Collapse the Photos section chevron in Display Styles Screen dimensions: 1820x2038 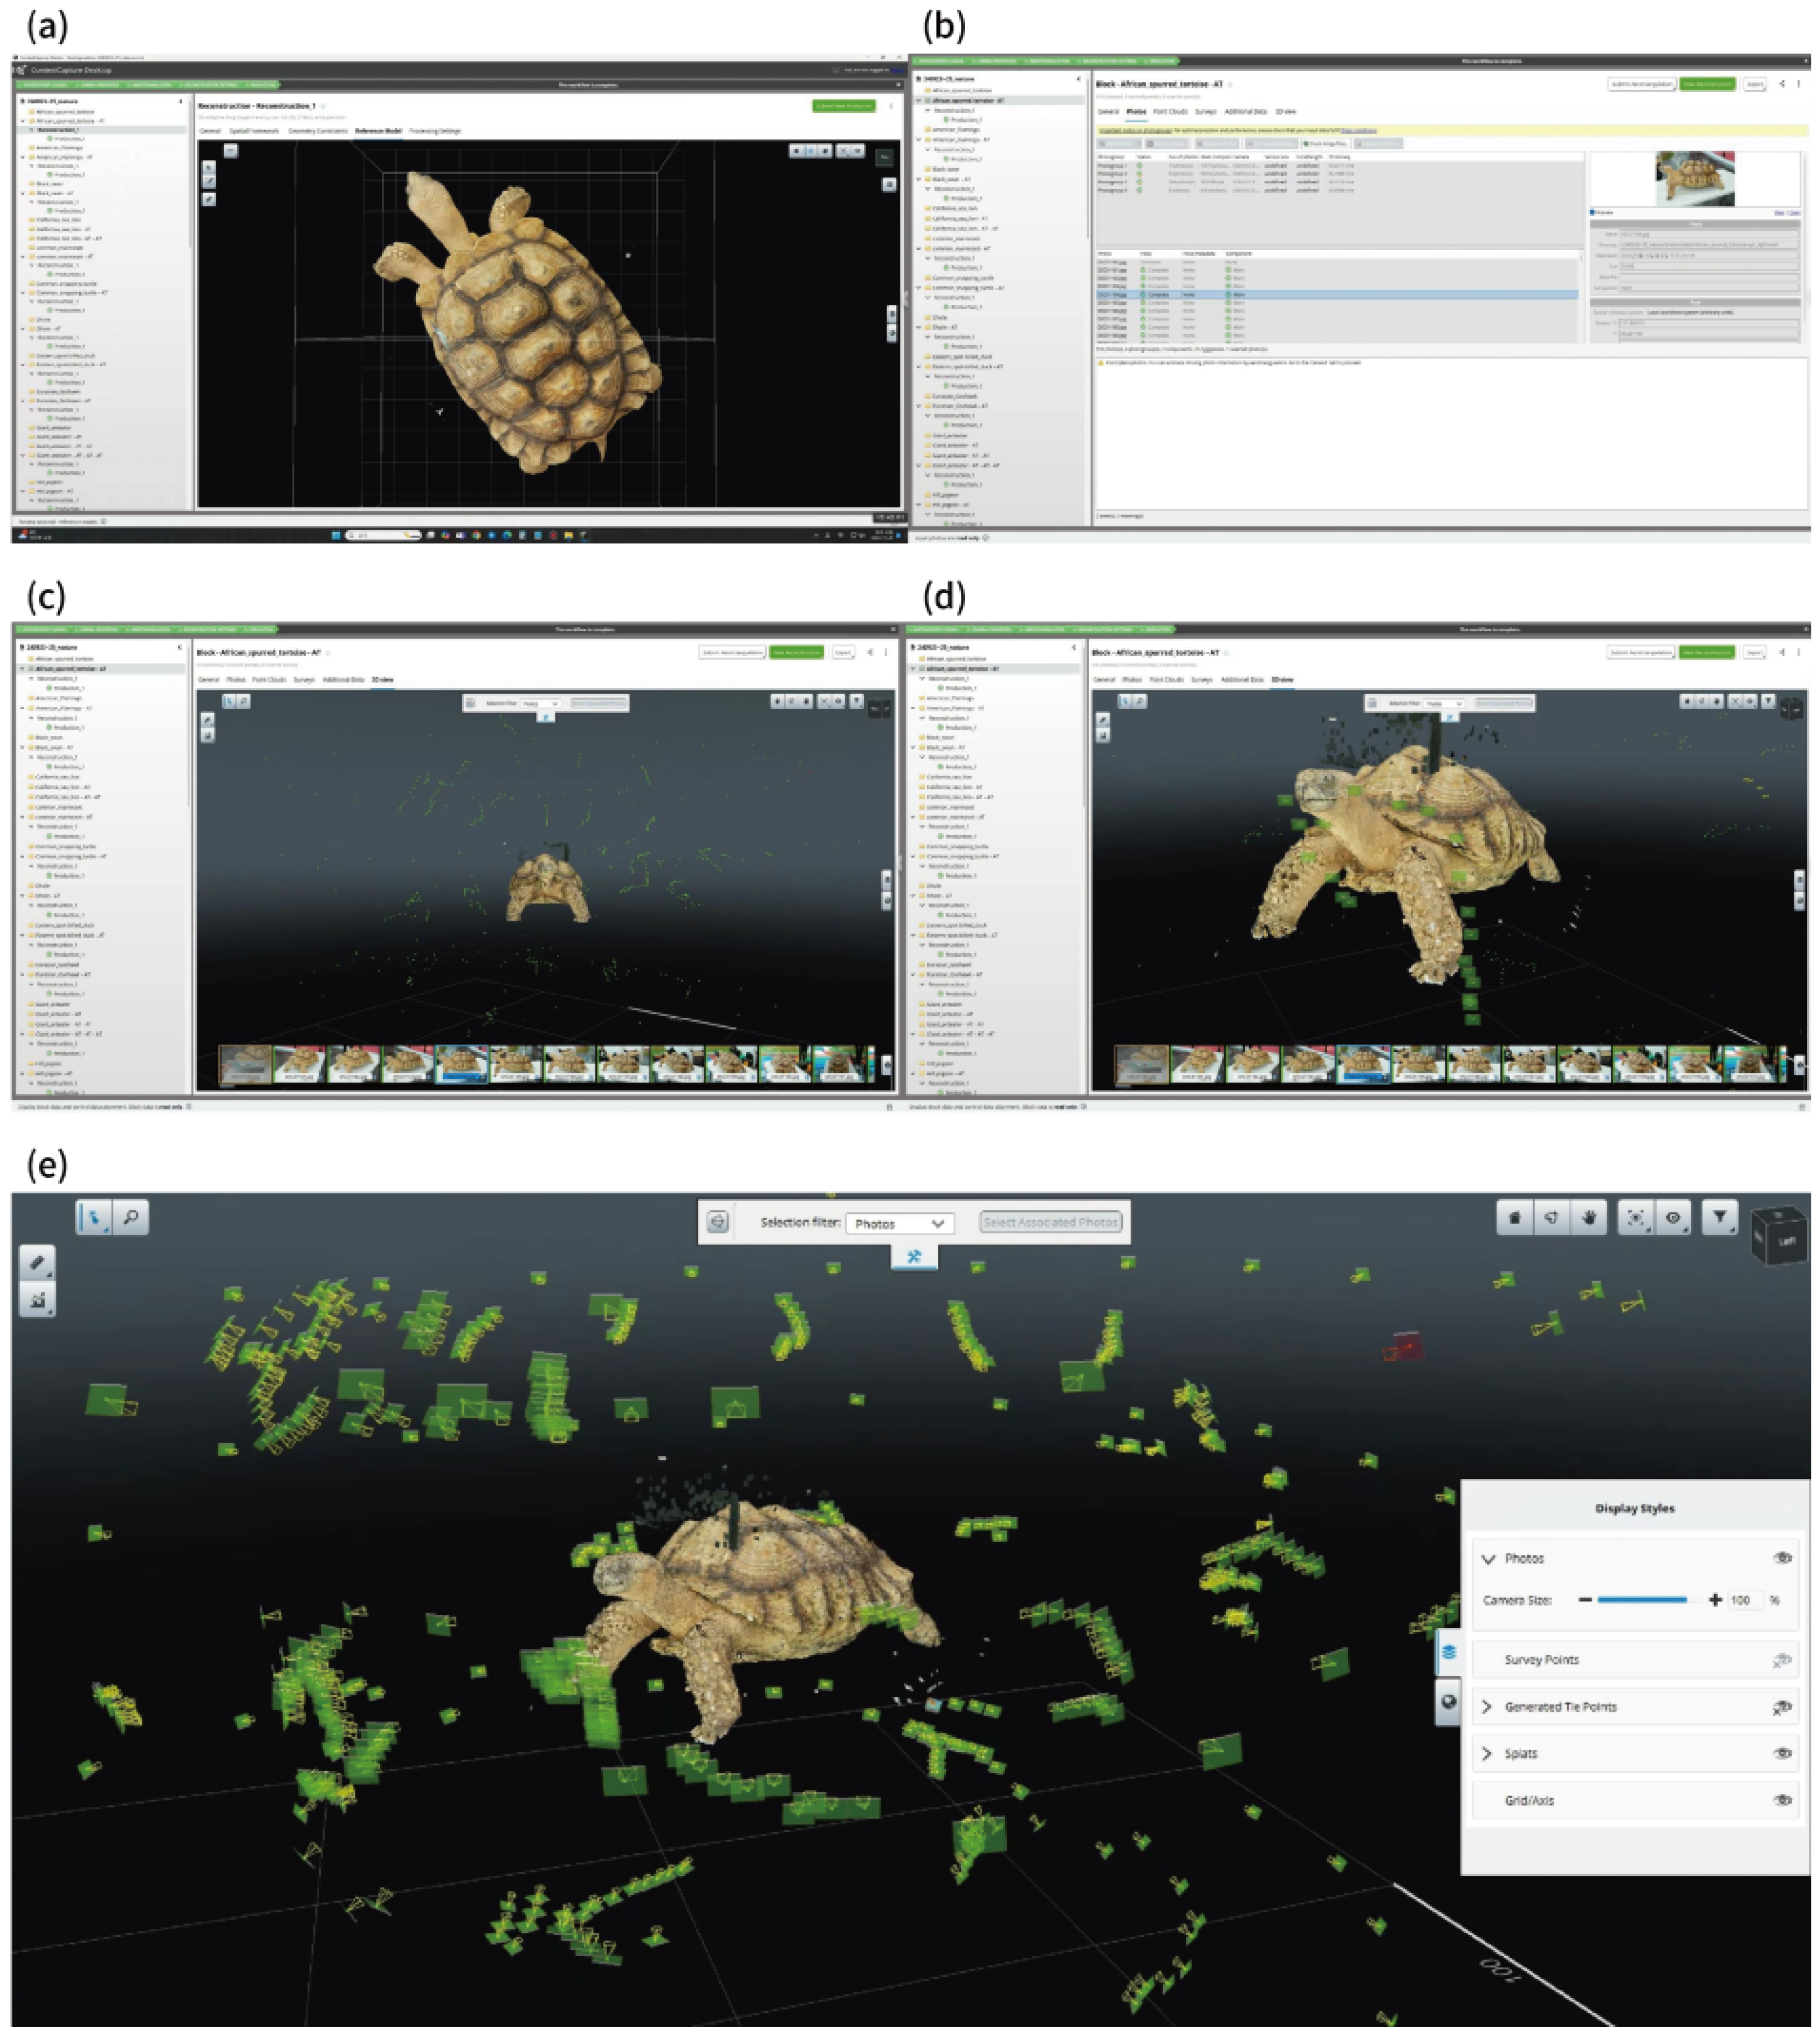pos(1488,1559)
